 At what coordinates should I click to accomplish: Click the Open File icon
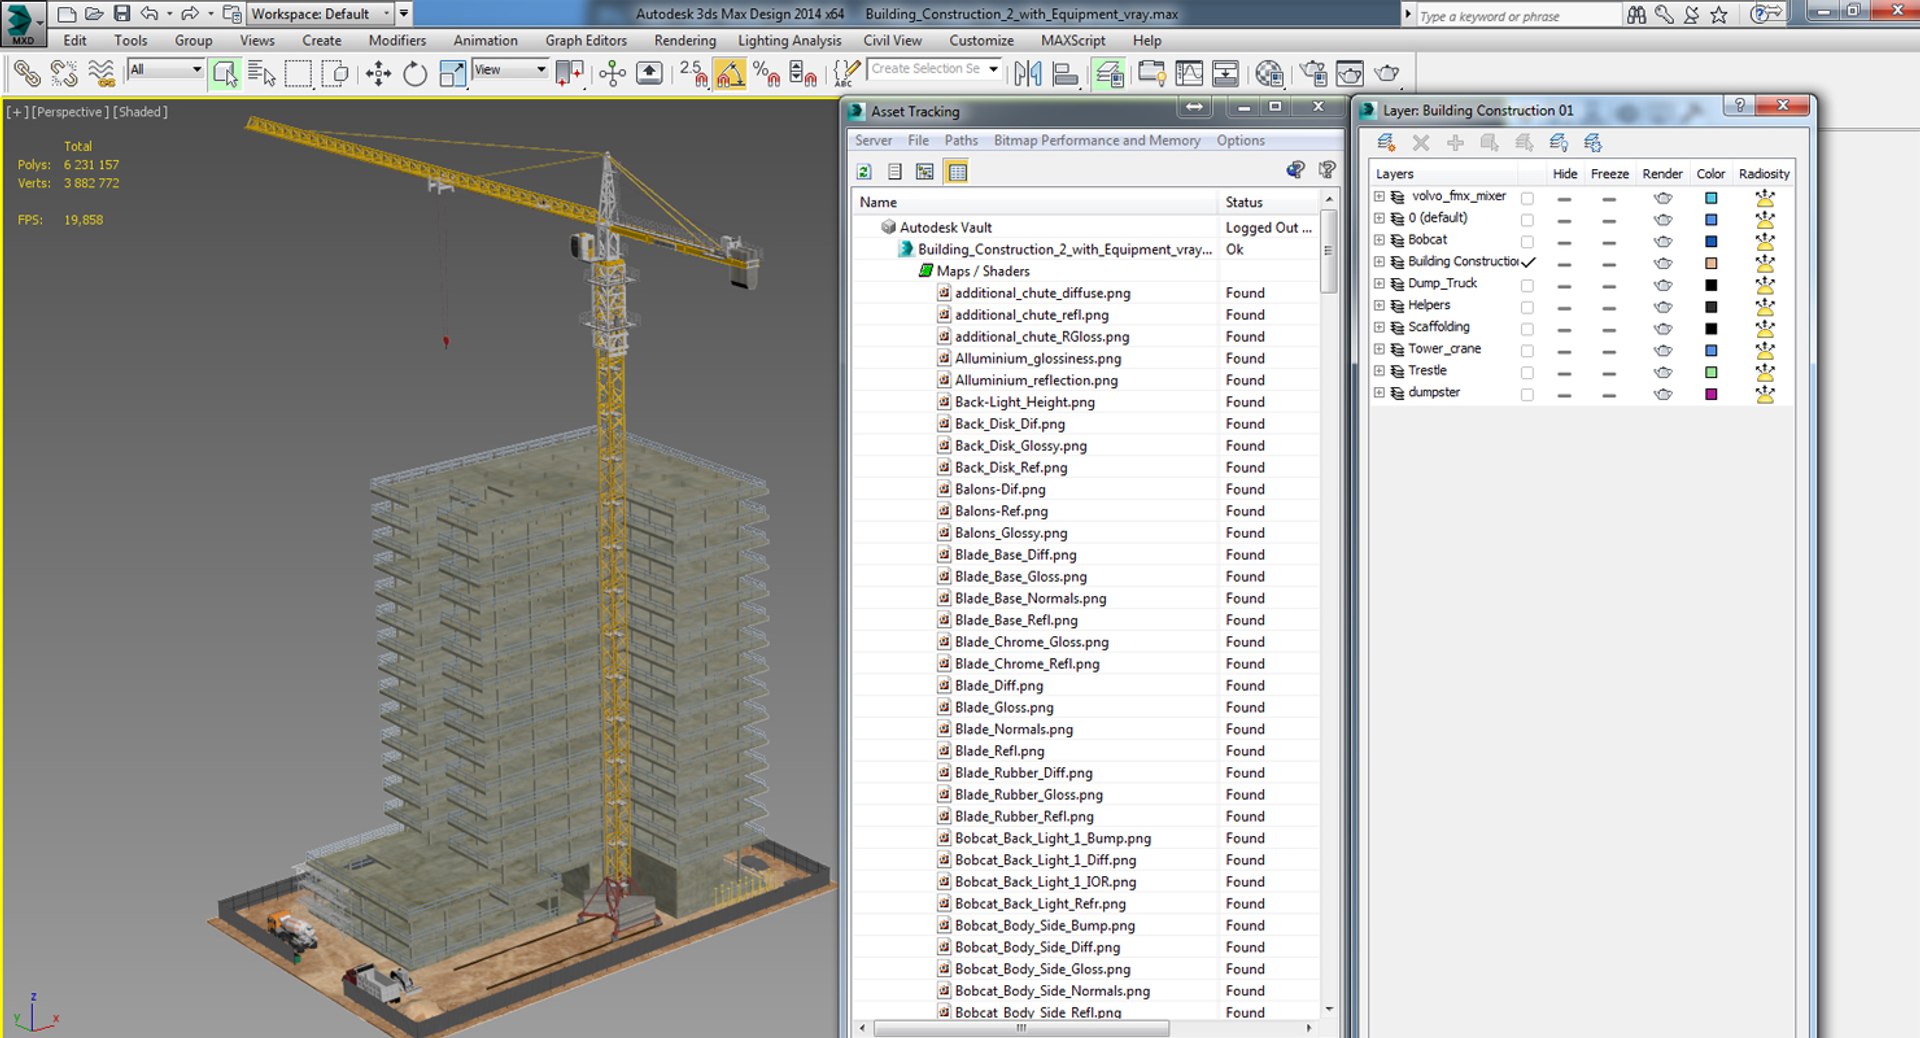point(94,14)
